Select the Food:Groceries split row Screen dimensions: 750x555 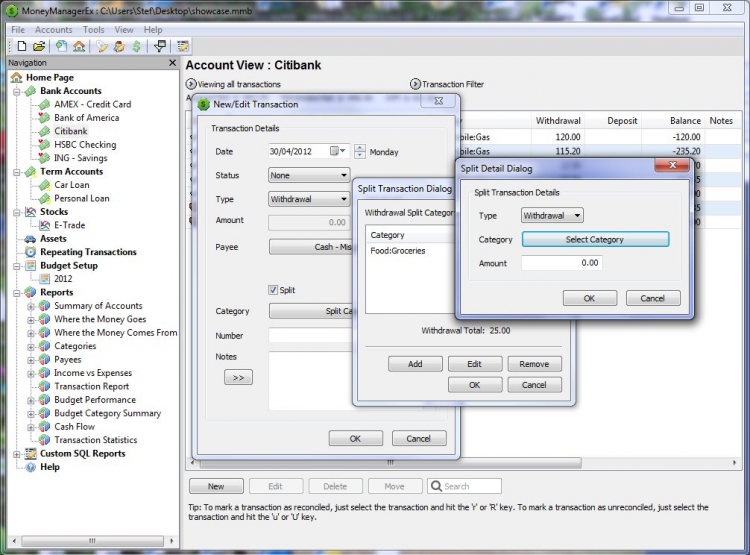click(x=409, y=251)
